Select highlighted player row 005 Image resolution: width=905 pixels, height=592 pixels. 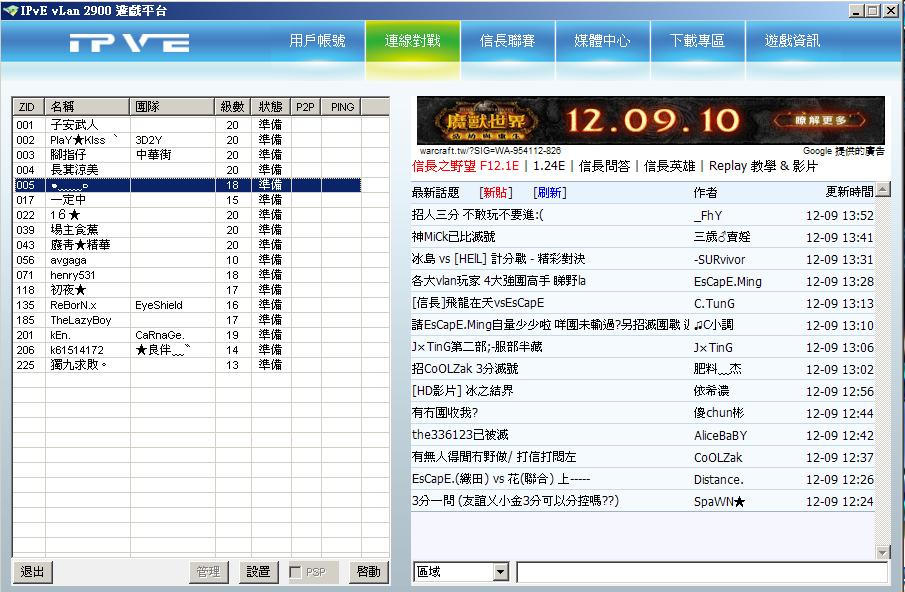[187, 185]
